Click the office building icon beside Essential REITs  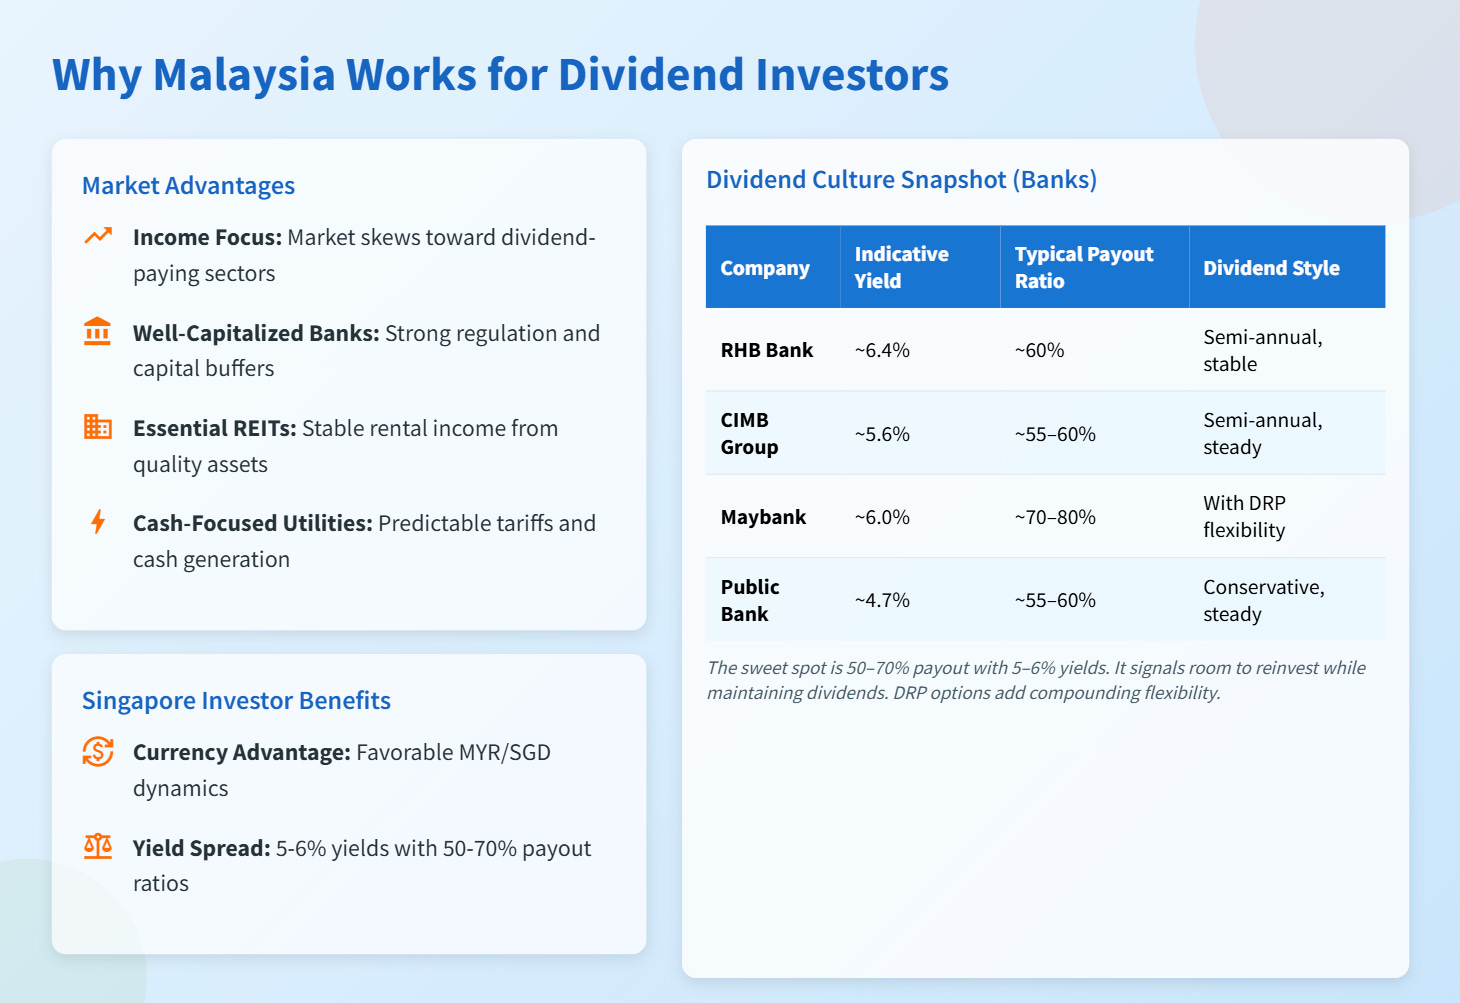pos(98,426)
